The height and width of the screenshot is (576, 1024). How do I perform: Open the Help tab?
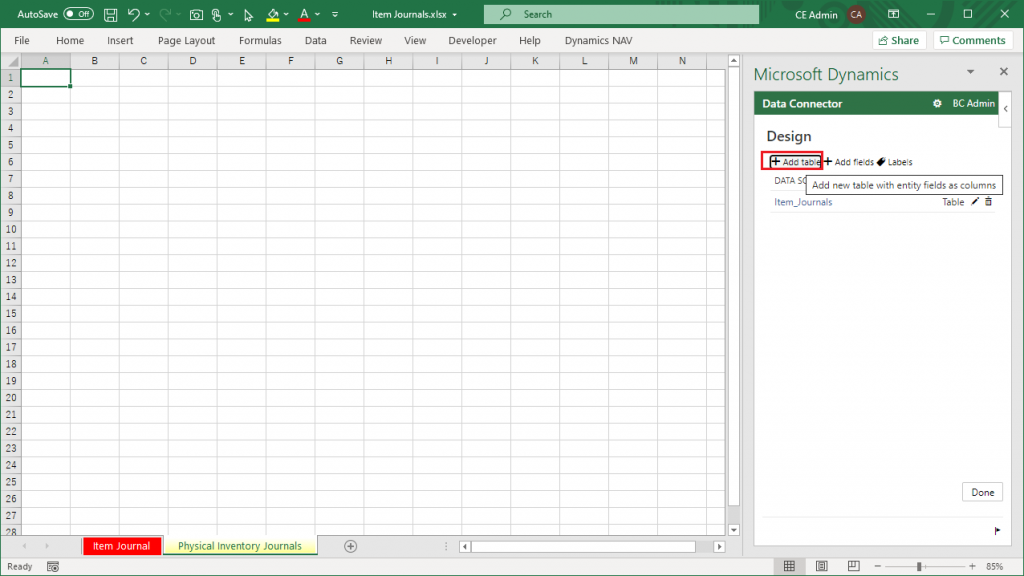(530, 40)
